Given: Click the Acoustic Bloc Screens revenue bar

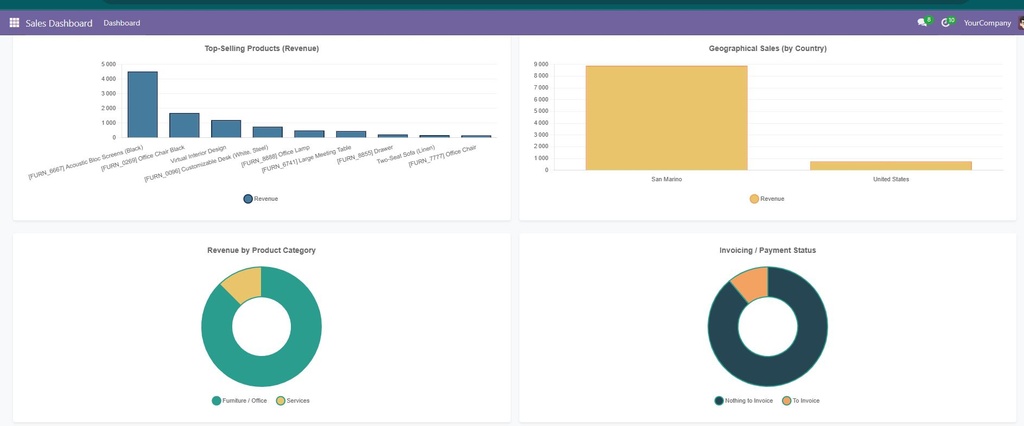Looking at the screenshot, I should (142, 105).
